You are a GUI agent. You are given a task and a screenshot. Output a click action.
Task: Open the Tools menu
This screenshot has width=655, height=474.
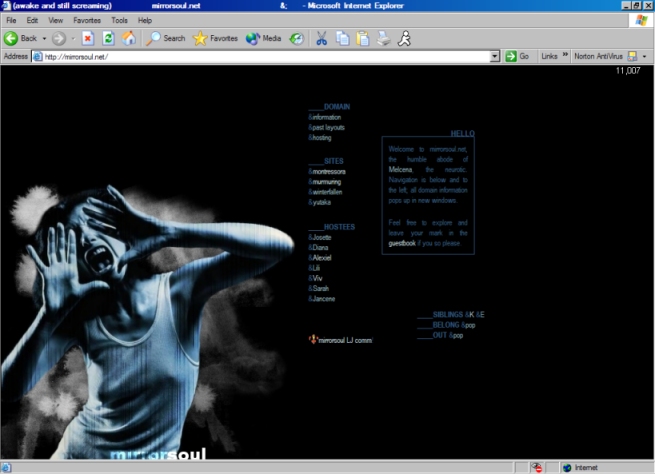(119, 20)
